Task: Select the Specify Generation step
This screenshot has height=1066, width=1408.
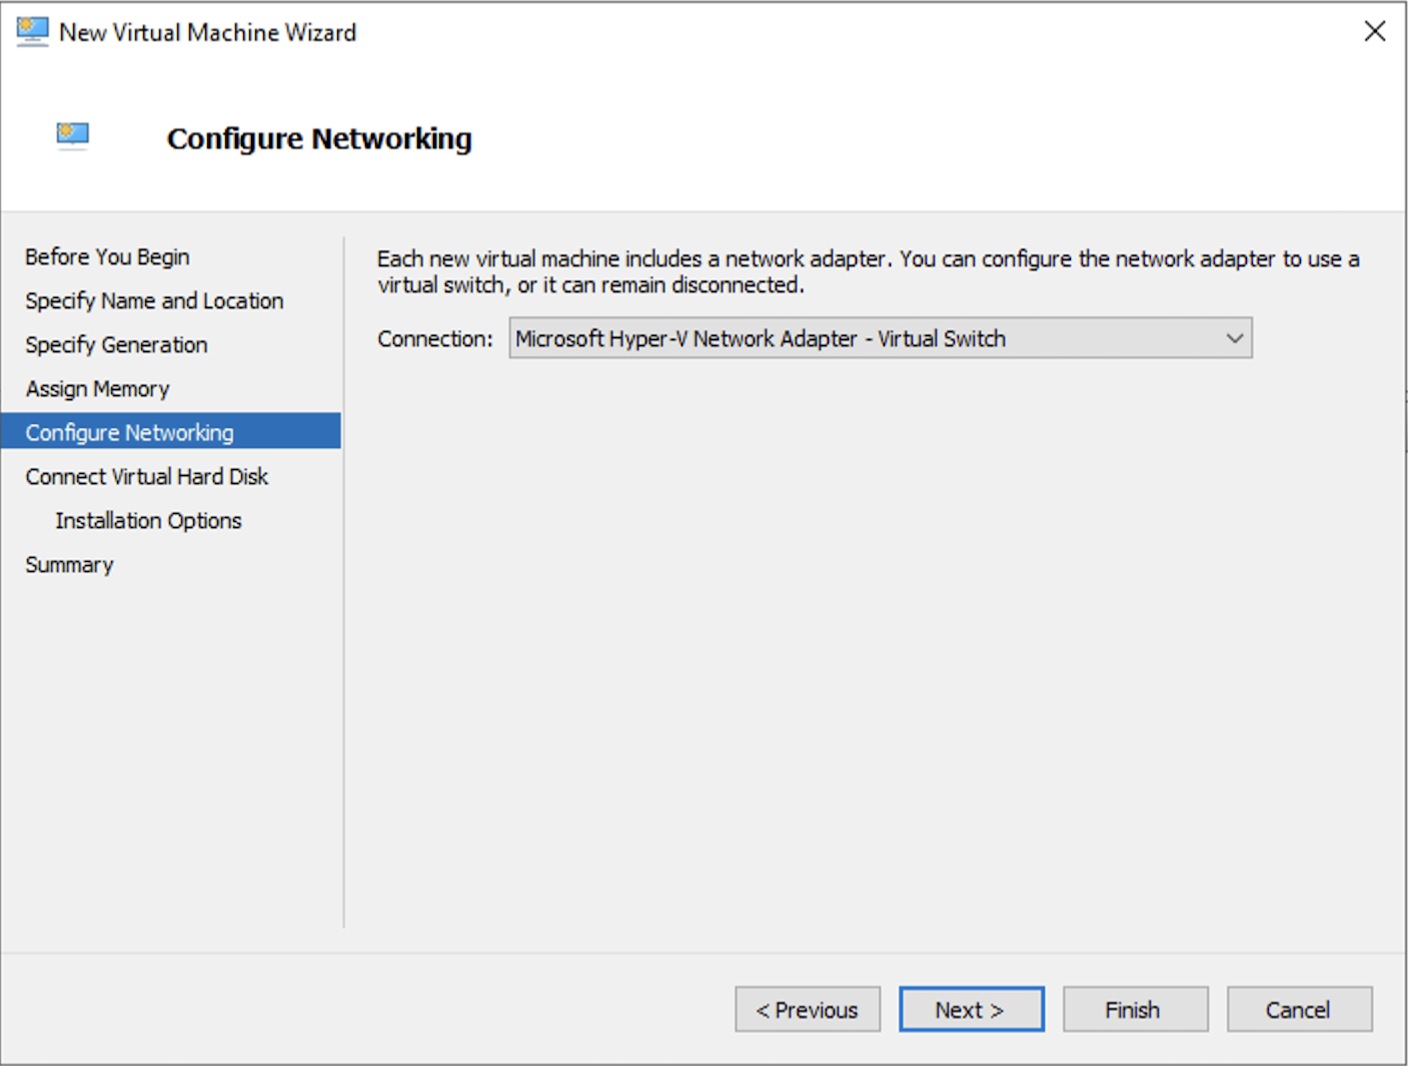Action: 115,344
